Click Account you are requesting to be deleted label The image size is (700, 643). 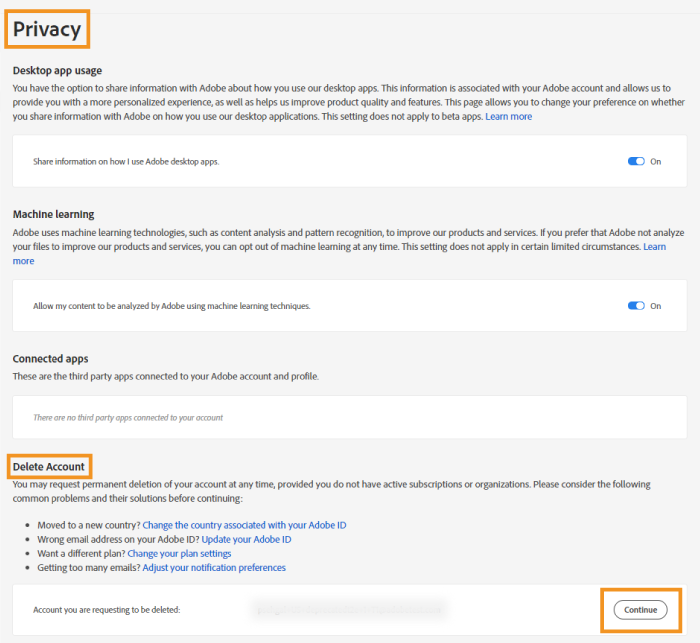coord(107,610)
